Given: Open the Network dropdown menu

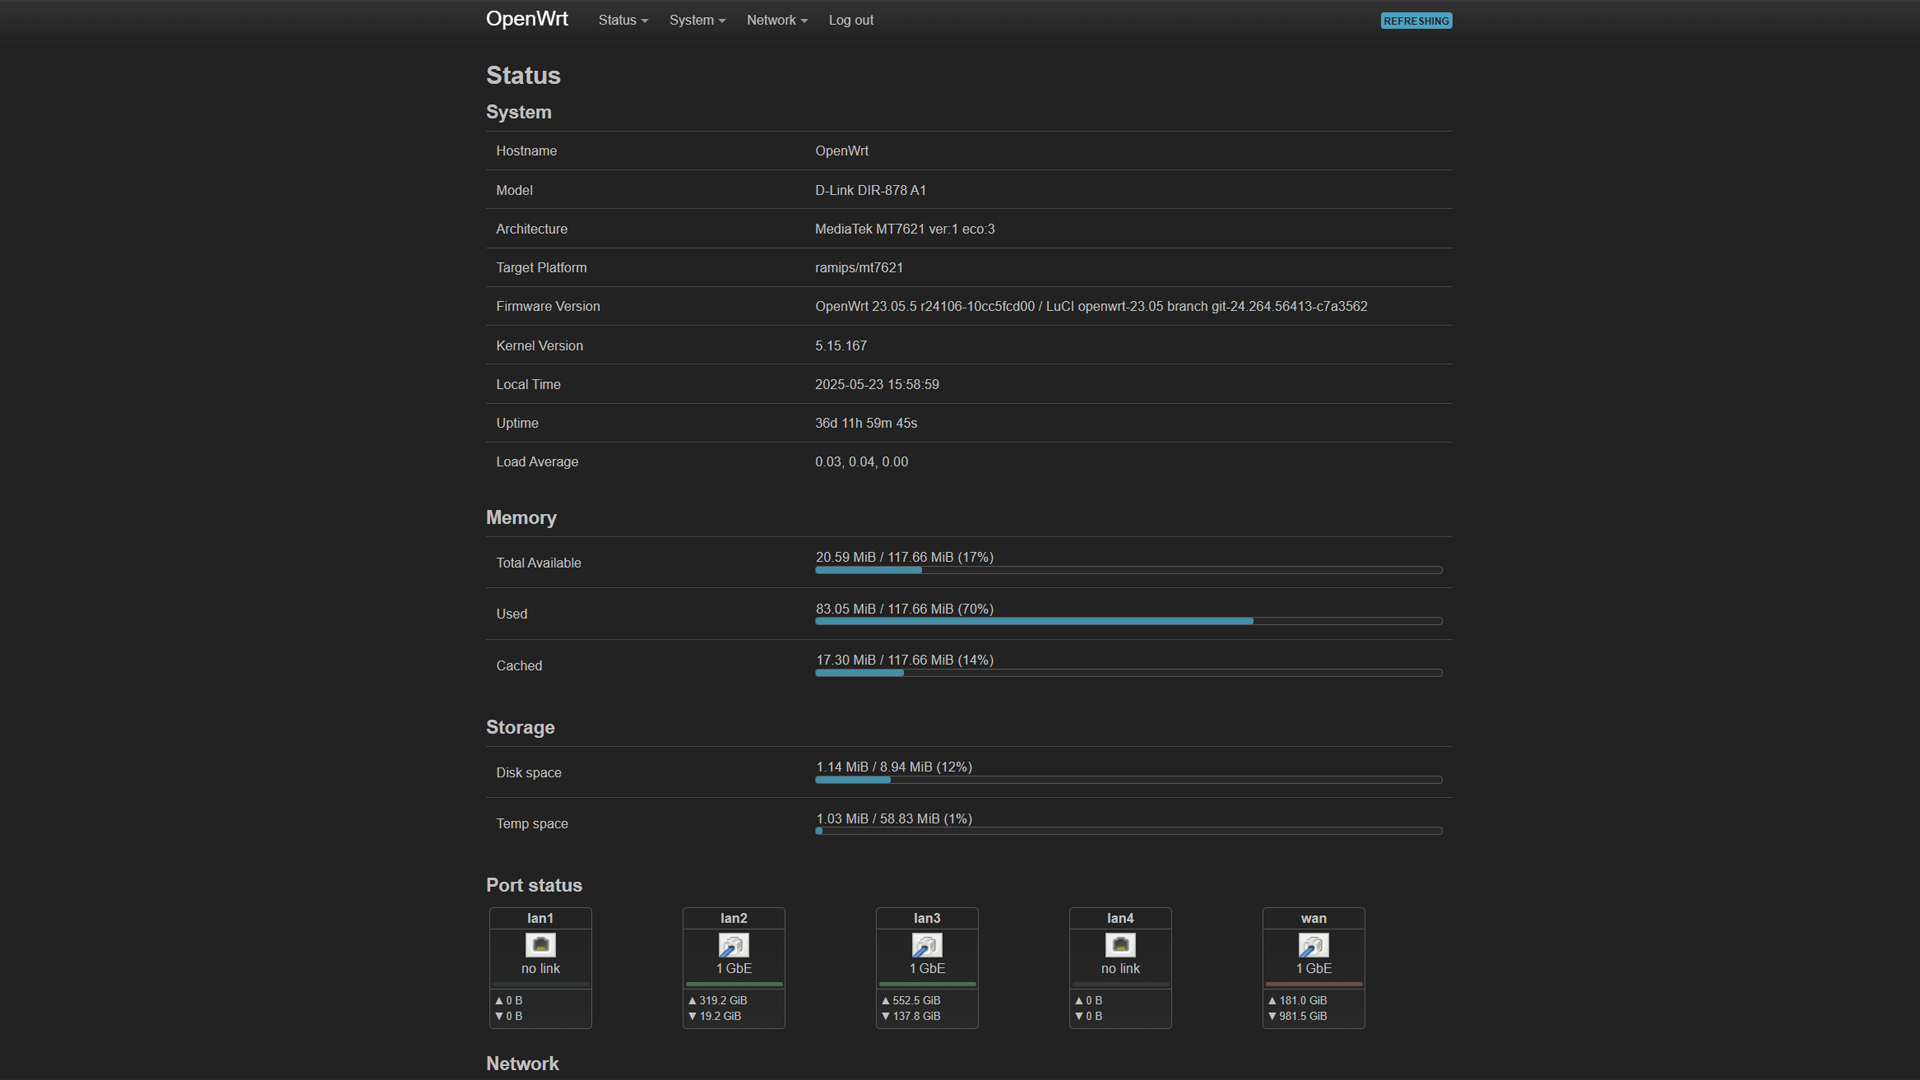Looking at the screenshot, I should pos(777,20).
